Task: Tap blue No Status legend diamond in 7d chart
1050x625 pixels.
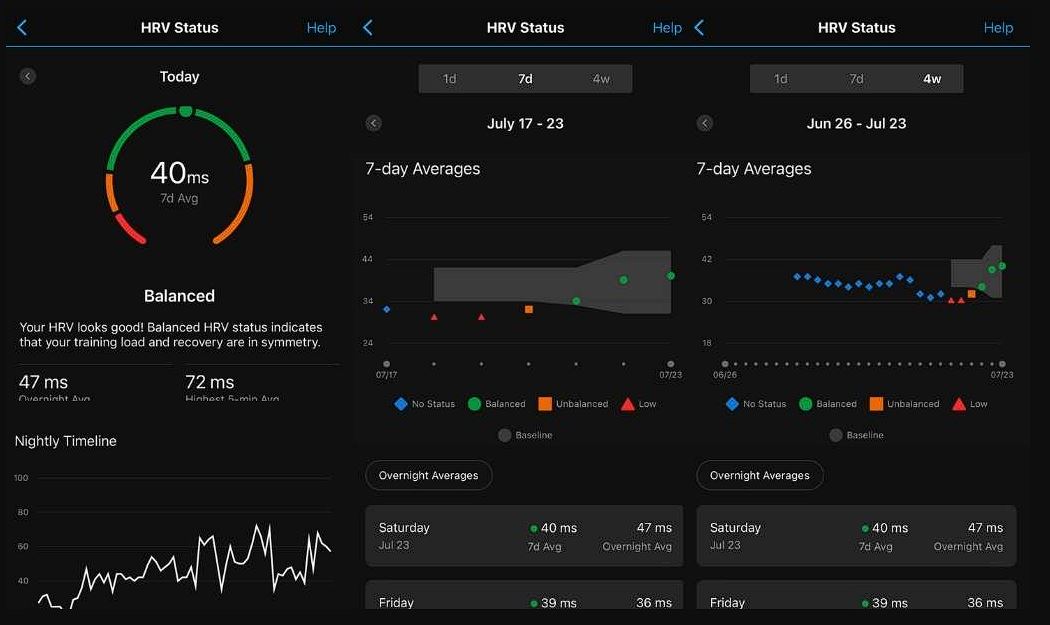Action: coord(400,404)
